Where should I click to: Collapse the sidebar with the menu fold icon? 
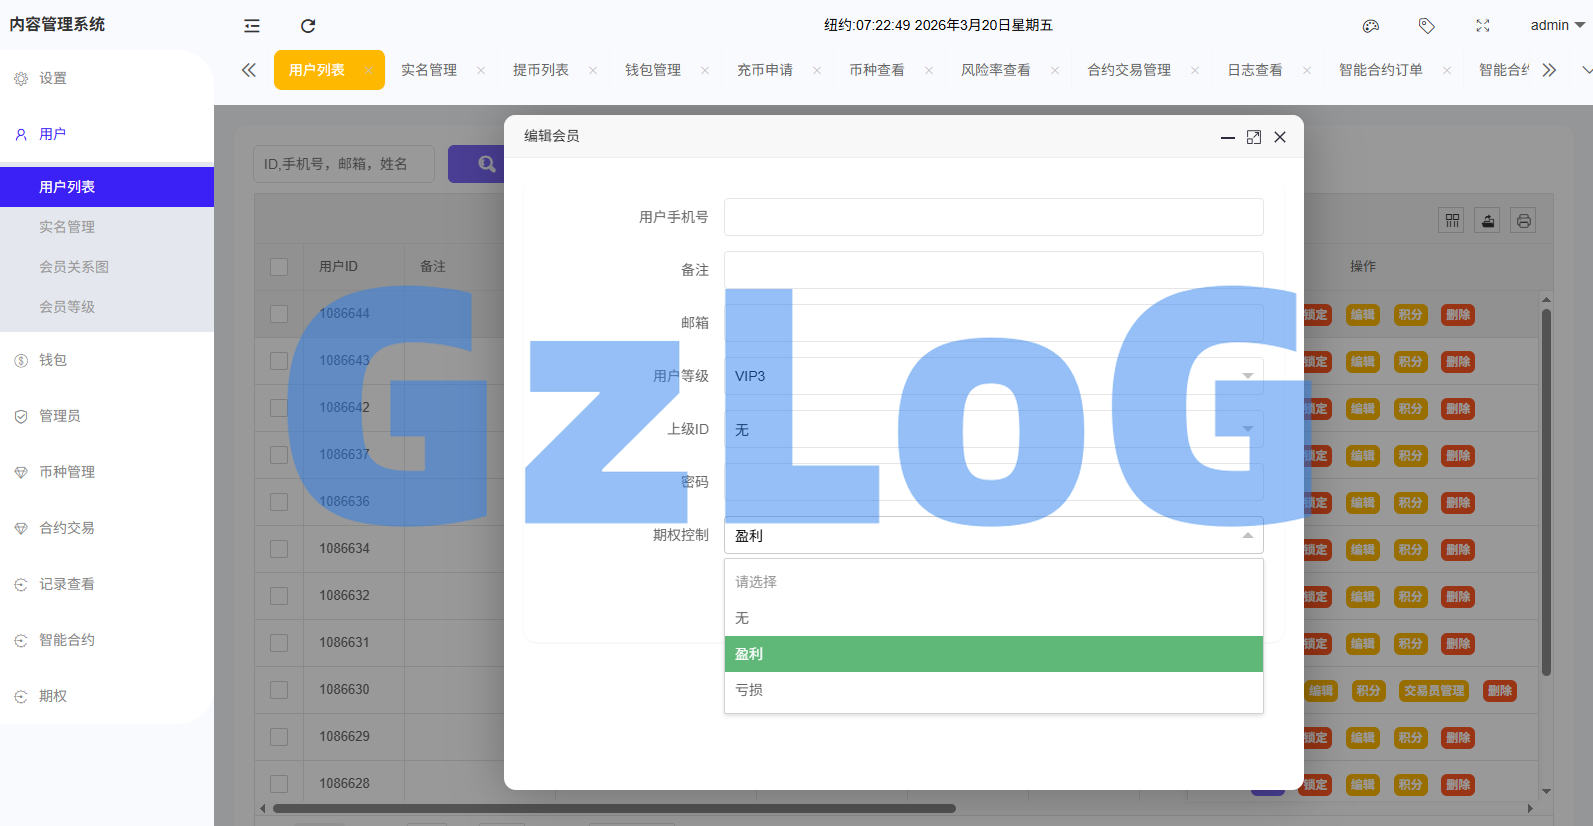tap(252, 26)
